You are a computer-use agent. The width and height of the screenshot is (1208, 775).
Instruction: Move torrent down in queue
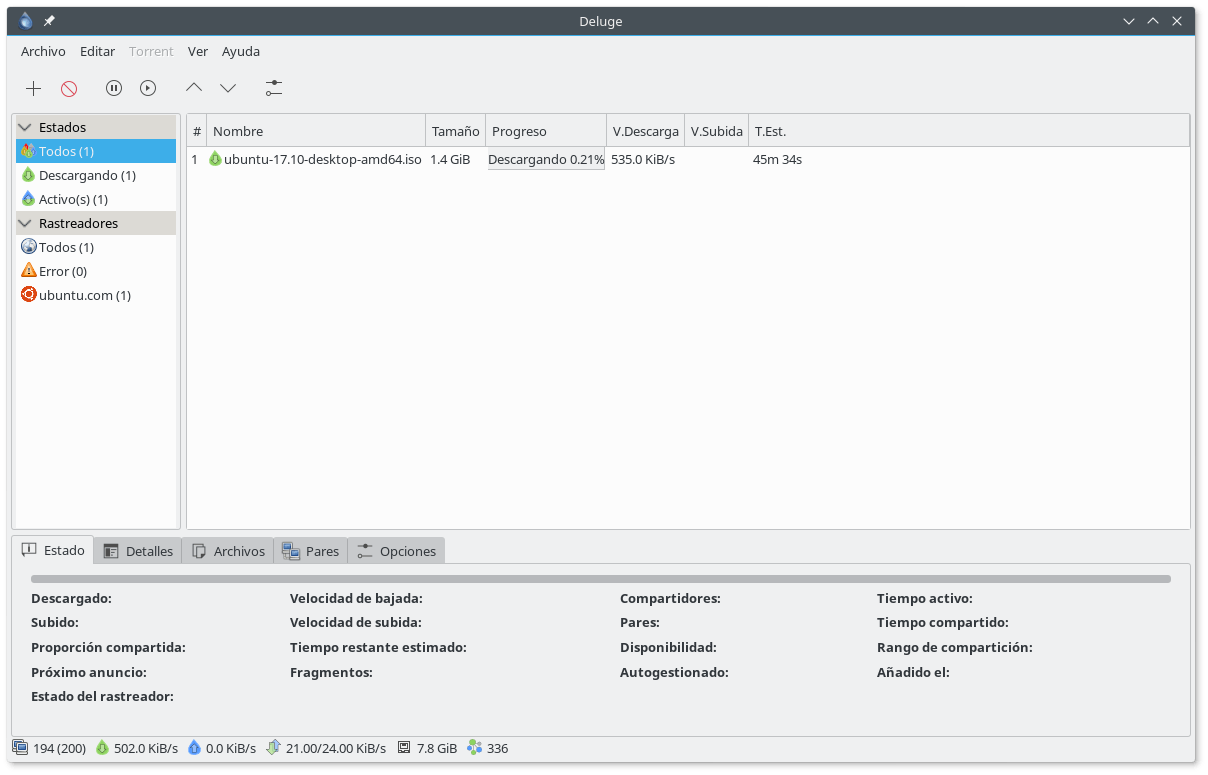click(x=228, y=88)
